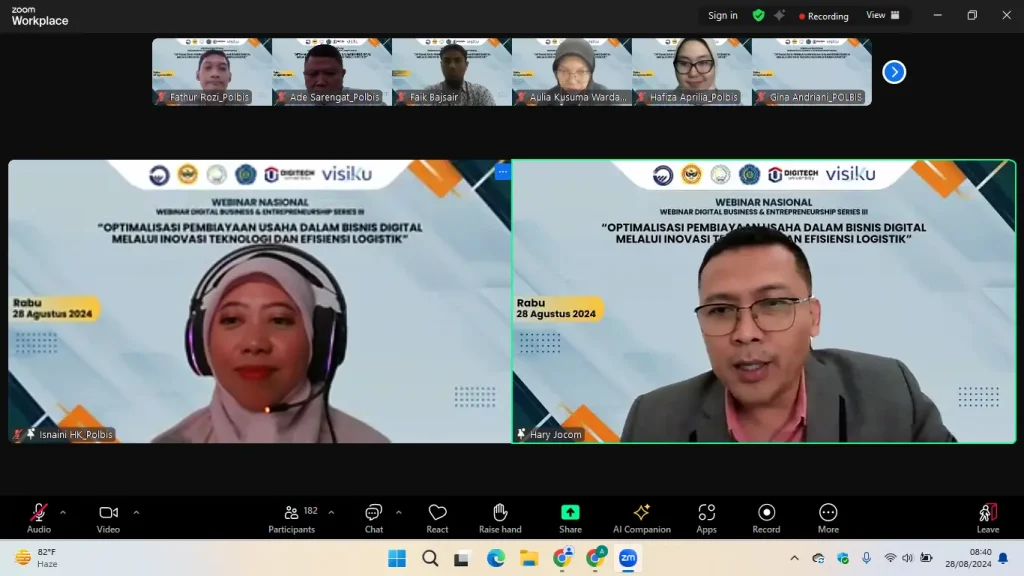The width and height of the screenshot is (1024, 576).
Task: Expand audio settings chevron
Action: point(63,512)
